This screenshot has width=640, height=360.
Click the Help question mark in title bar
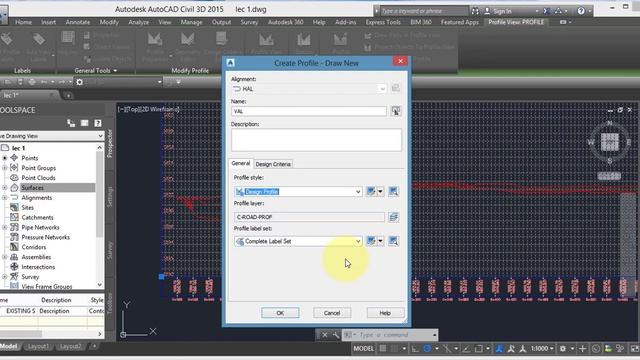coord(581,11)
